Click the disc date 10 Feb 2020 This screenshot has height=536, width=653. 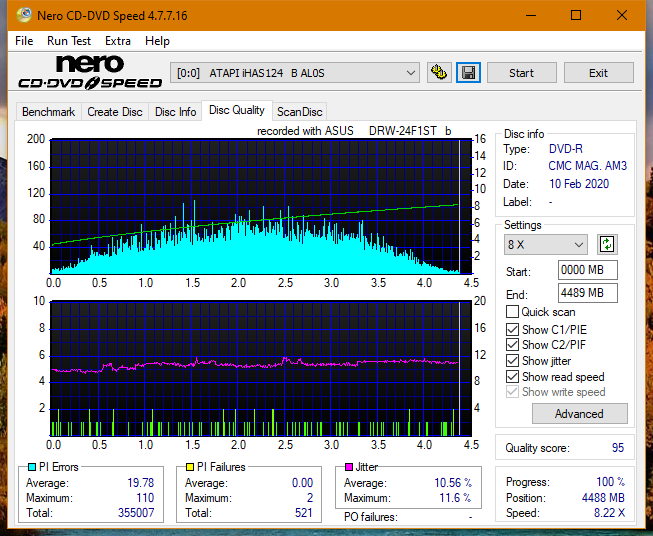(x=579, y=184)
